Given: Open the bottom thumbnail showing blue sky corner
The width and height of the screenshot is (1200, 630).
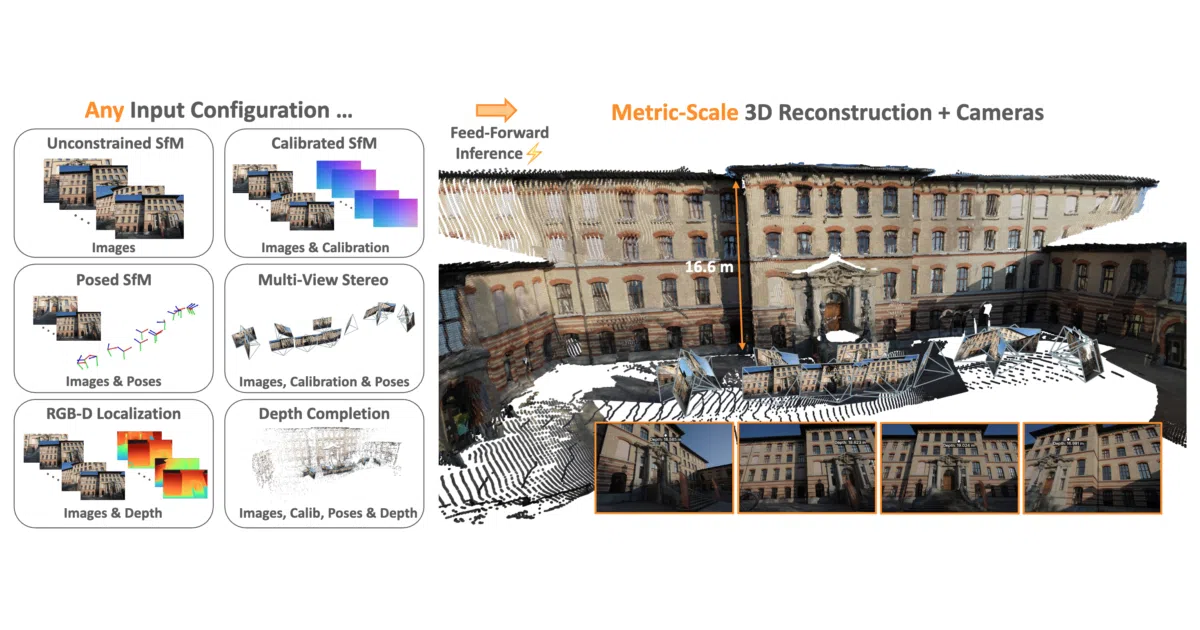Looking at the screenshot, I should 664,468.
